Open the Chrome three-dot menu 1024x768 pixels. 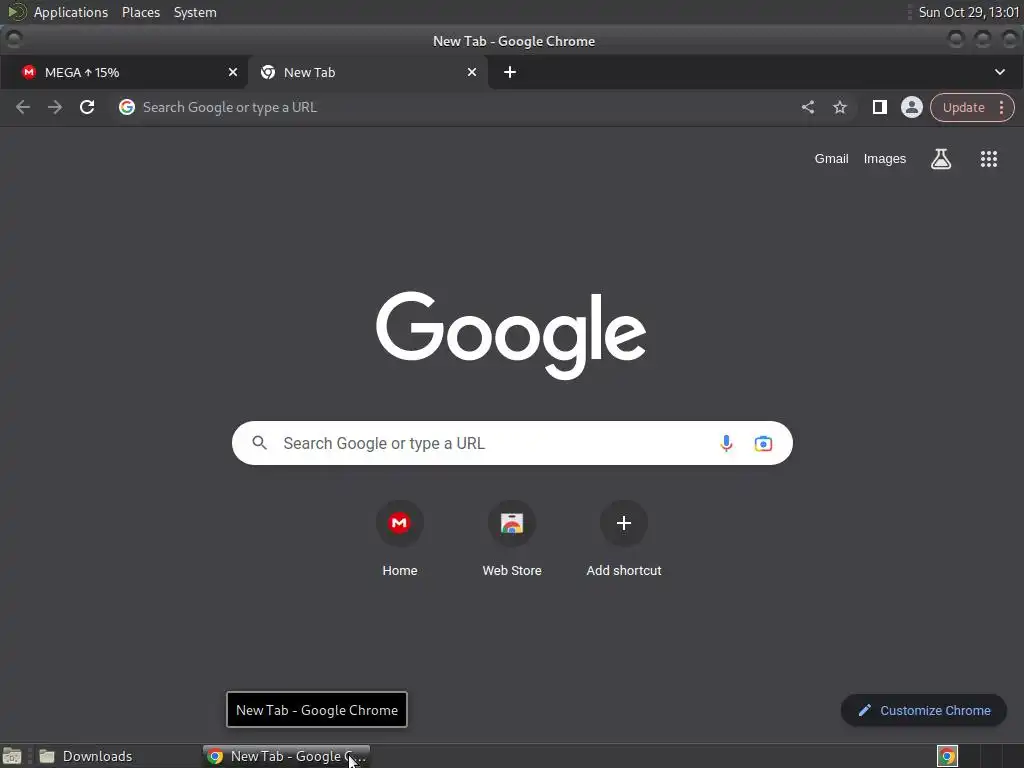1002,108
